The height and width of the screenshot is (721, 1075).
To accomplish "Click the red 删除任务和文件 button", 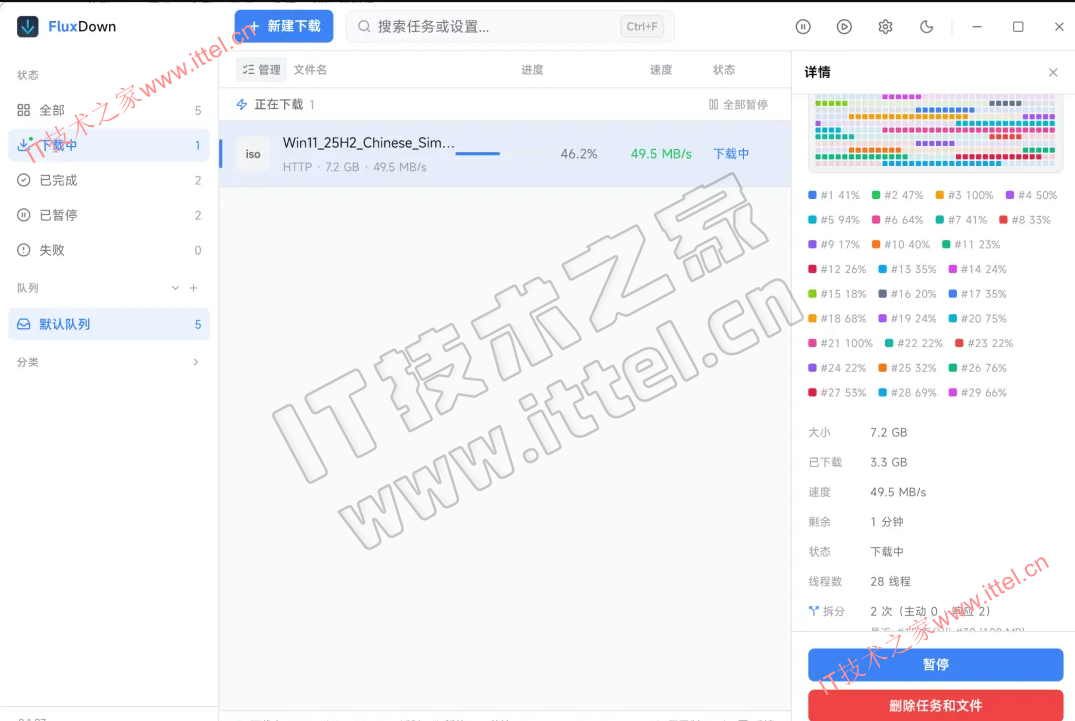I will 935,705.
